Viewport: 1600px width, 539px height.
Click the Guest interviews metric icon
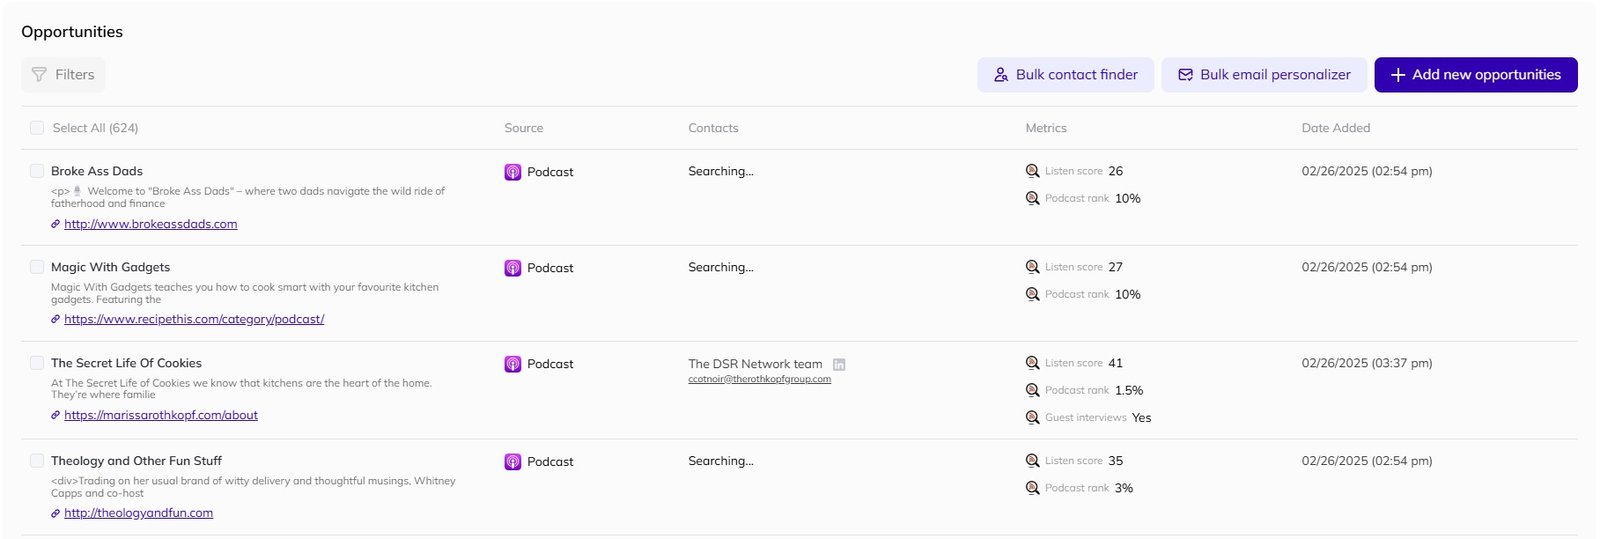pos(1032,418)
